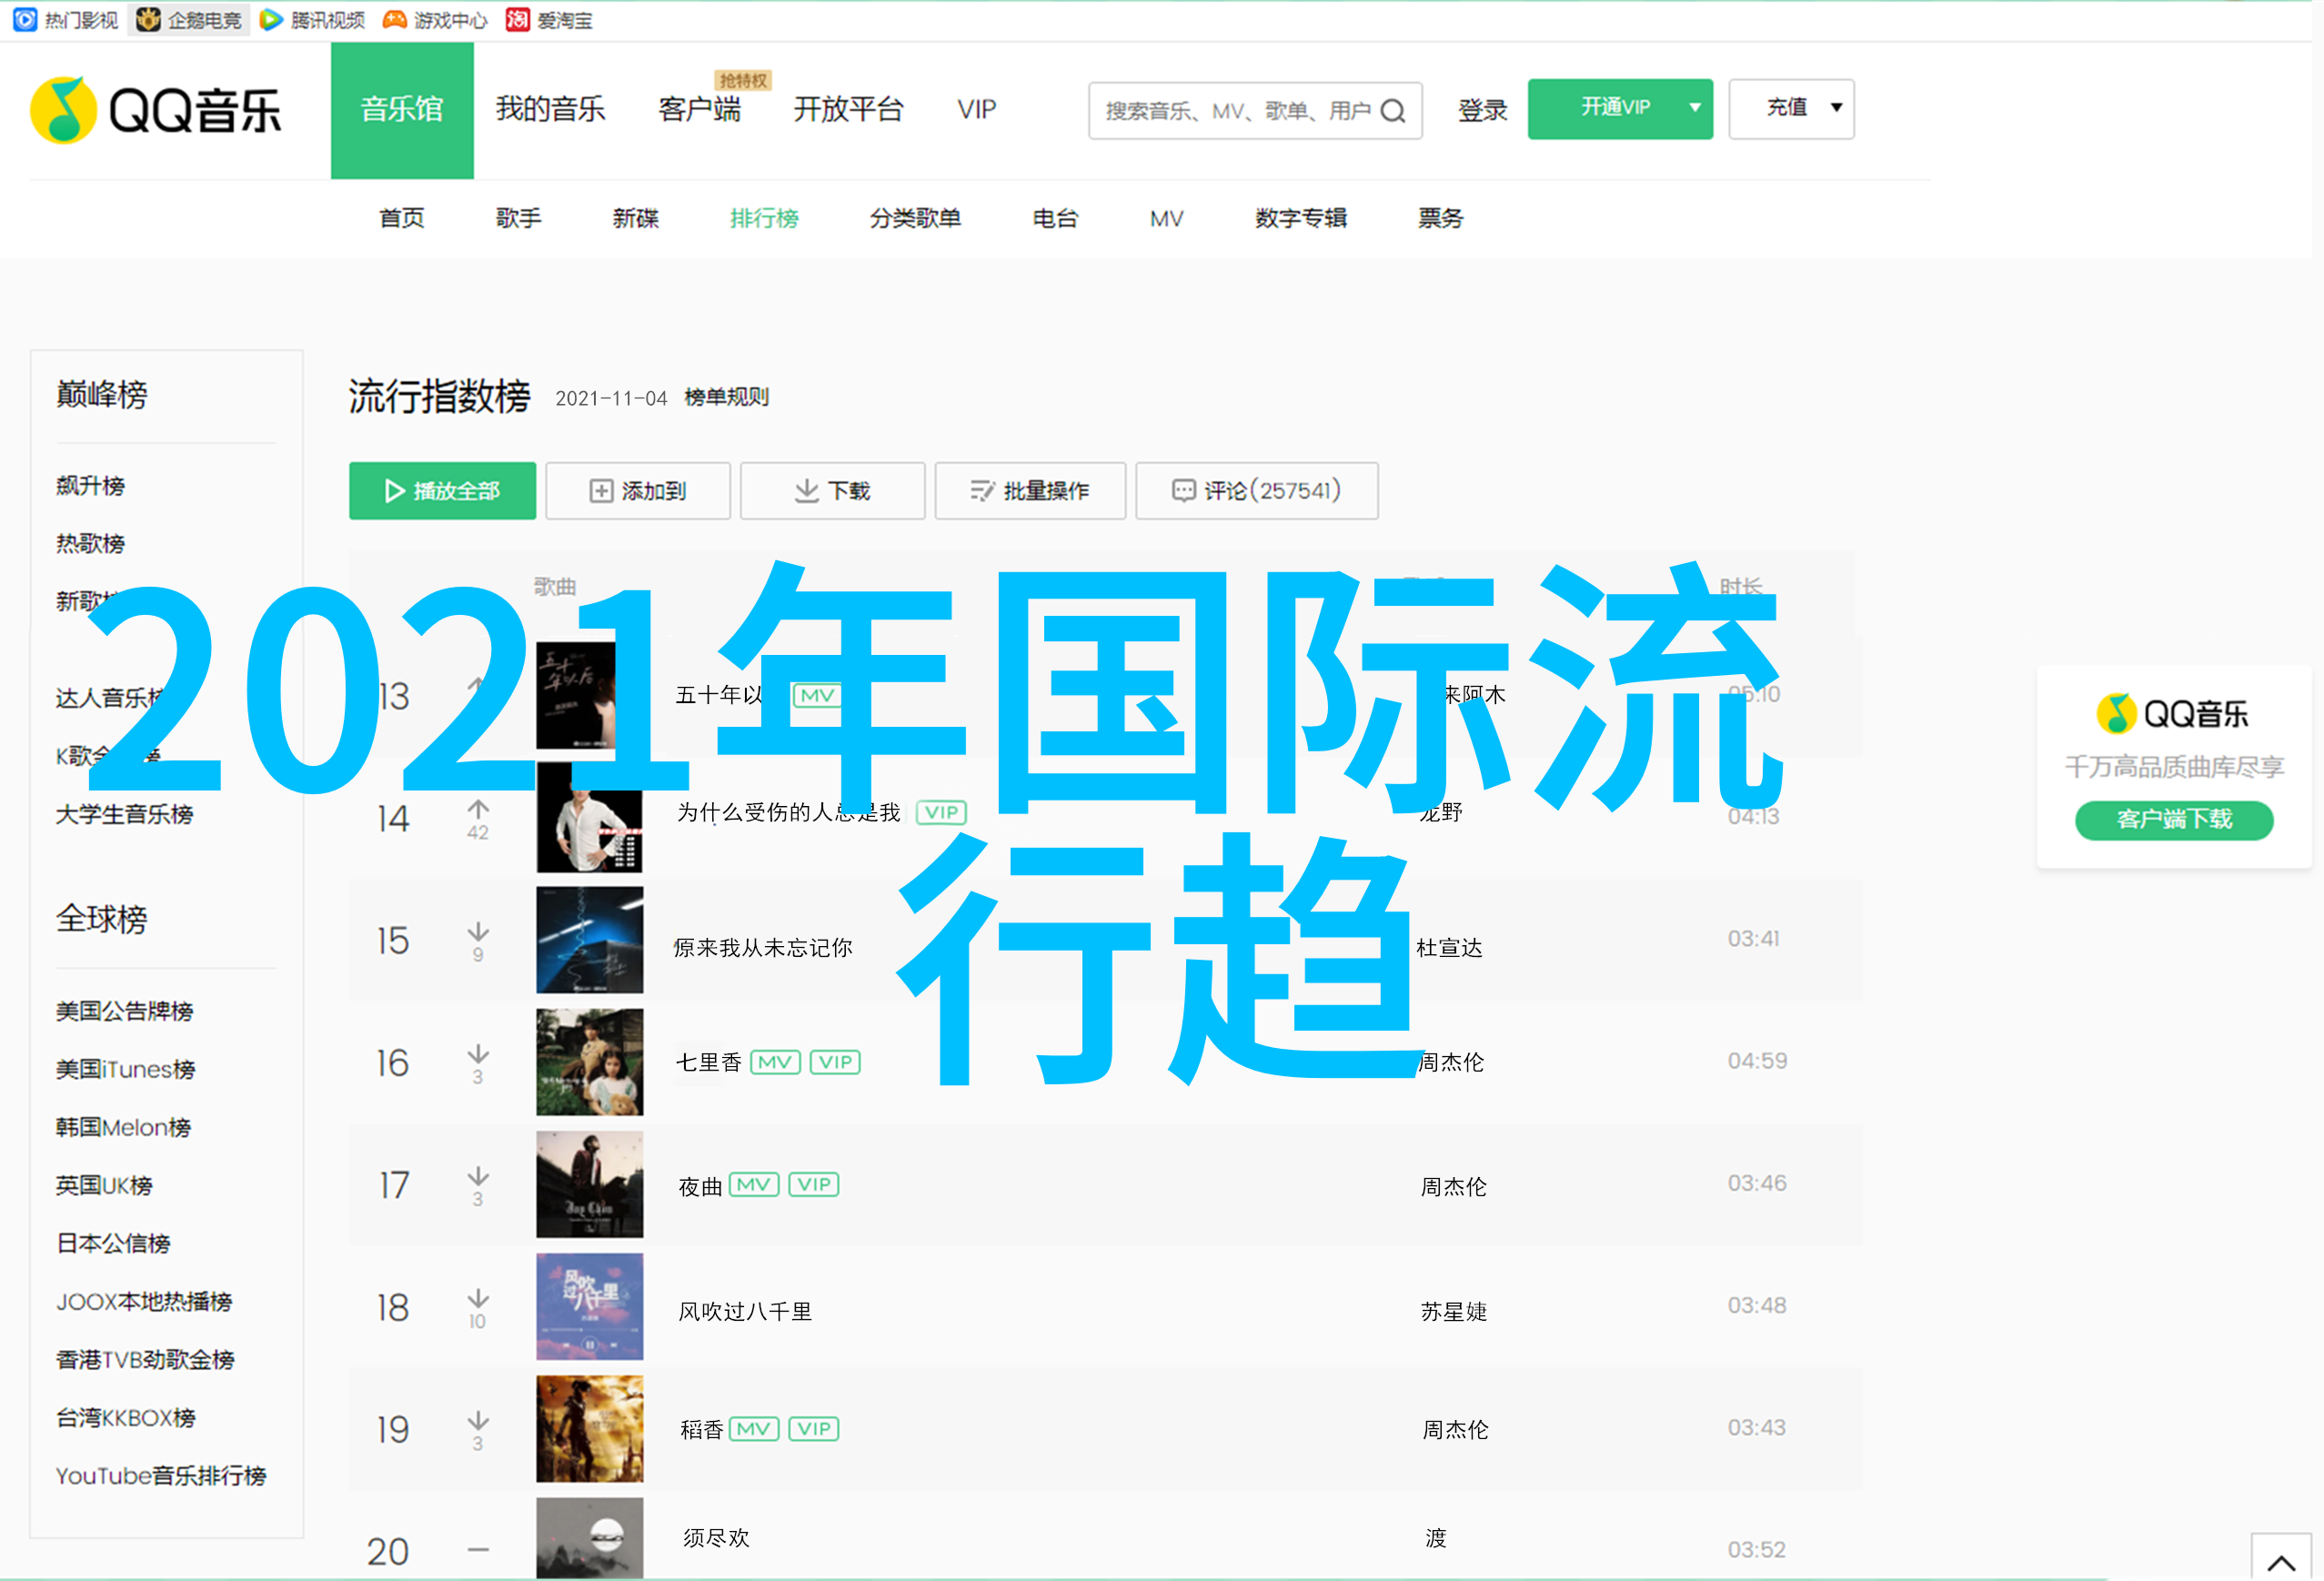Open 热歌榜 in sidebar
This screenshot has height=1581, width=2324.
[x=91, y=544]
